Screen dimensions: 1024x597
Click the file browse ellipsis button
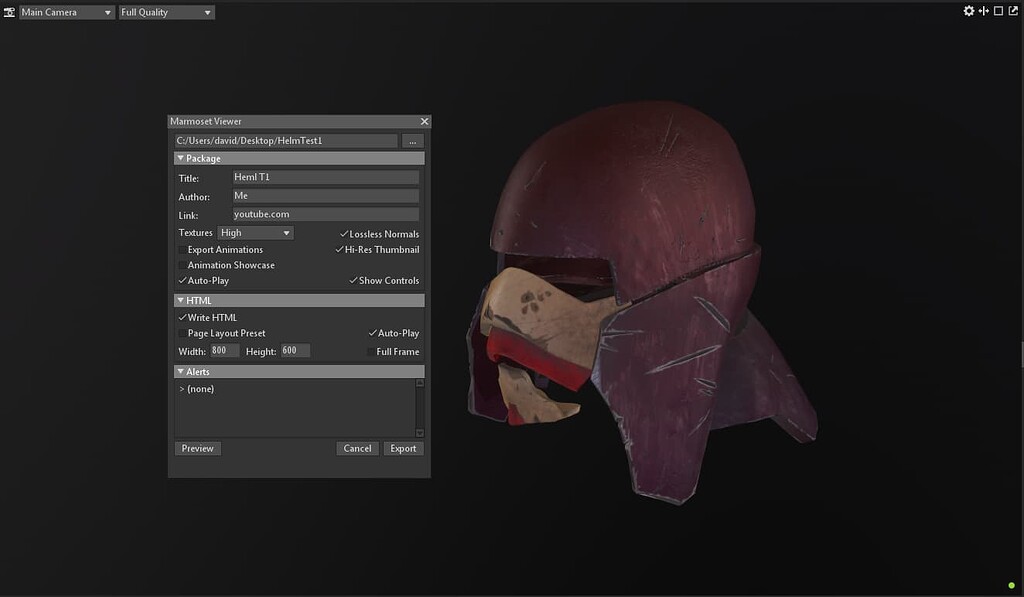pyautogui.click(x=412, y=140)
